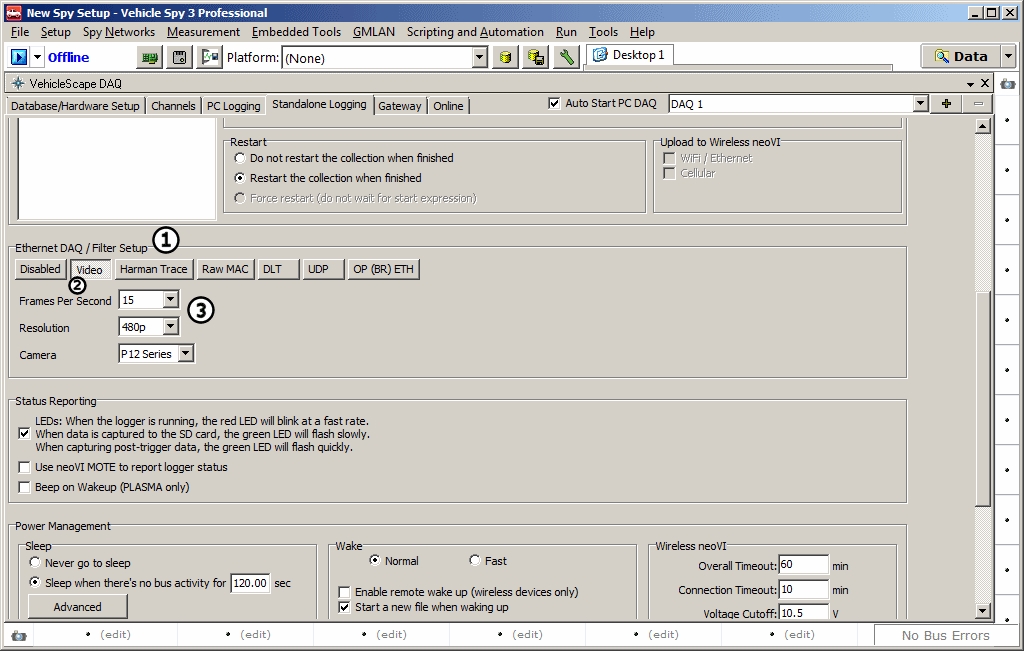Toggle the Auto Start PC DAQ checkbox
Viewport: 1024px width, 651px height.
pos(555,103)
